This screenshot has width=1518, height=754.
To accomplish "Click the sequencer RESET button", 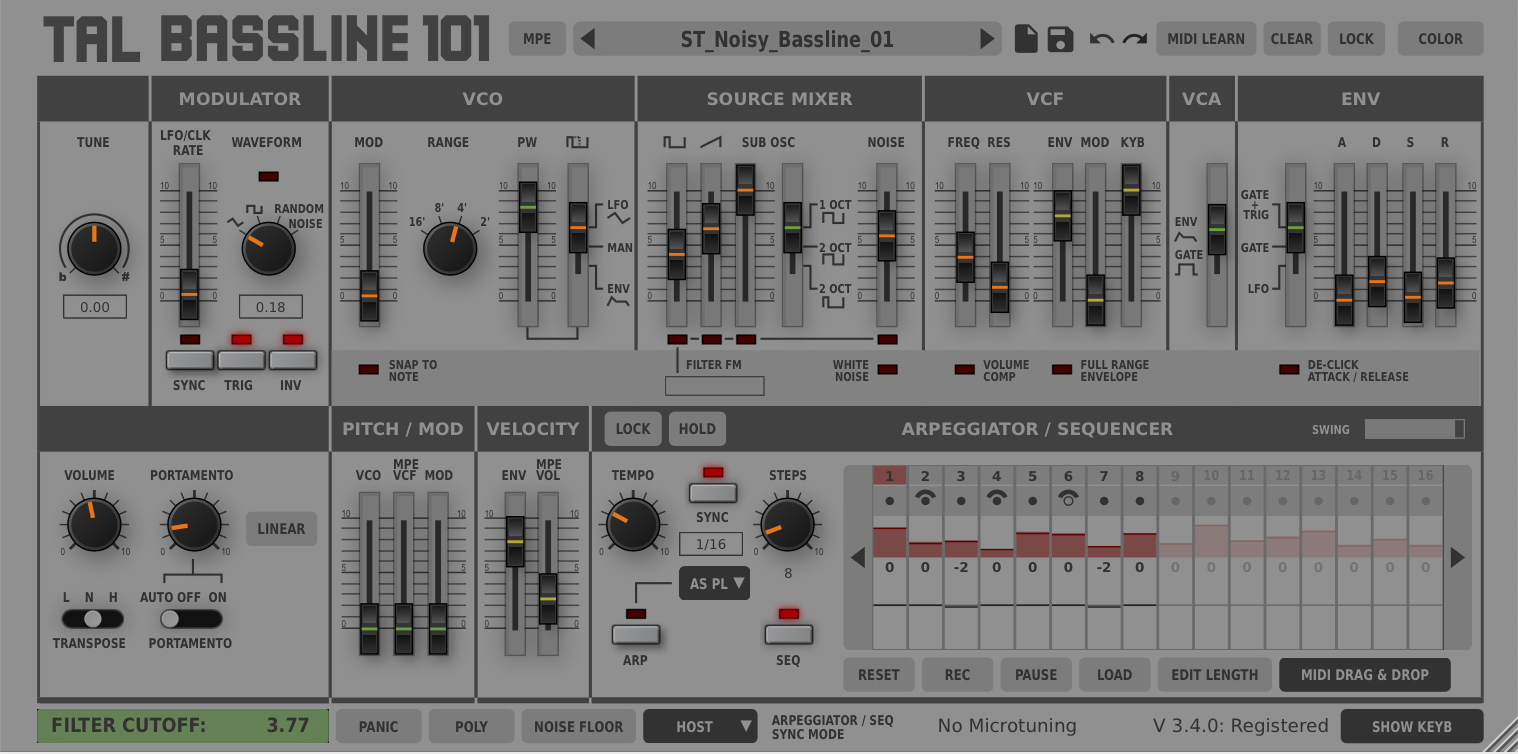I will click(879, 675).
